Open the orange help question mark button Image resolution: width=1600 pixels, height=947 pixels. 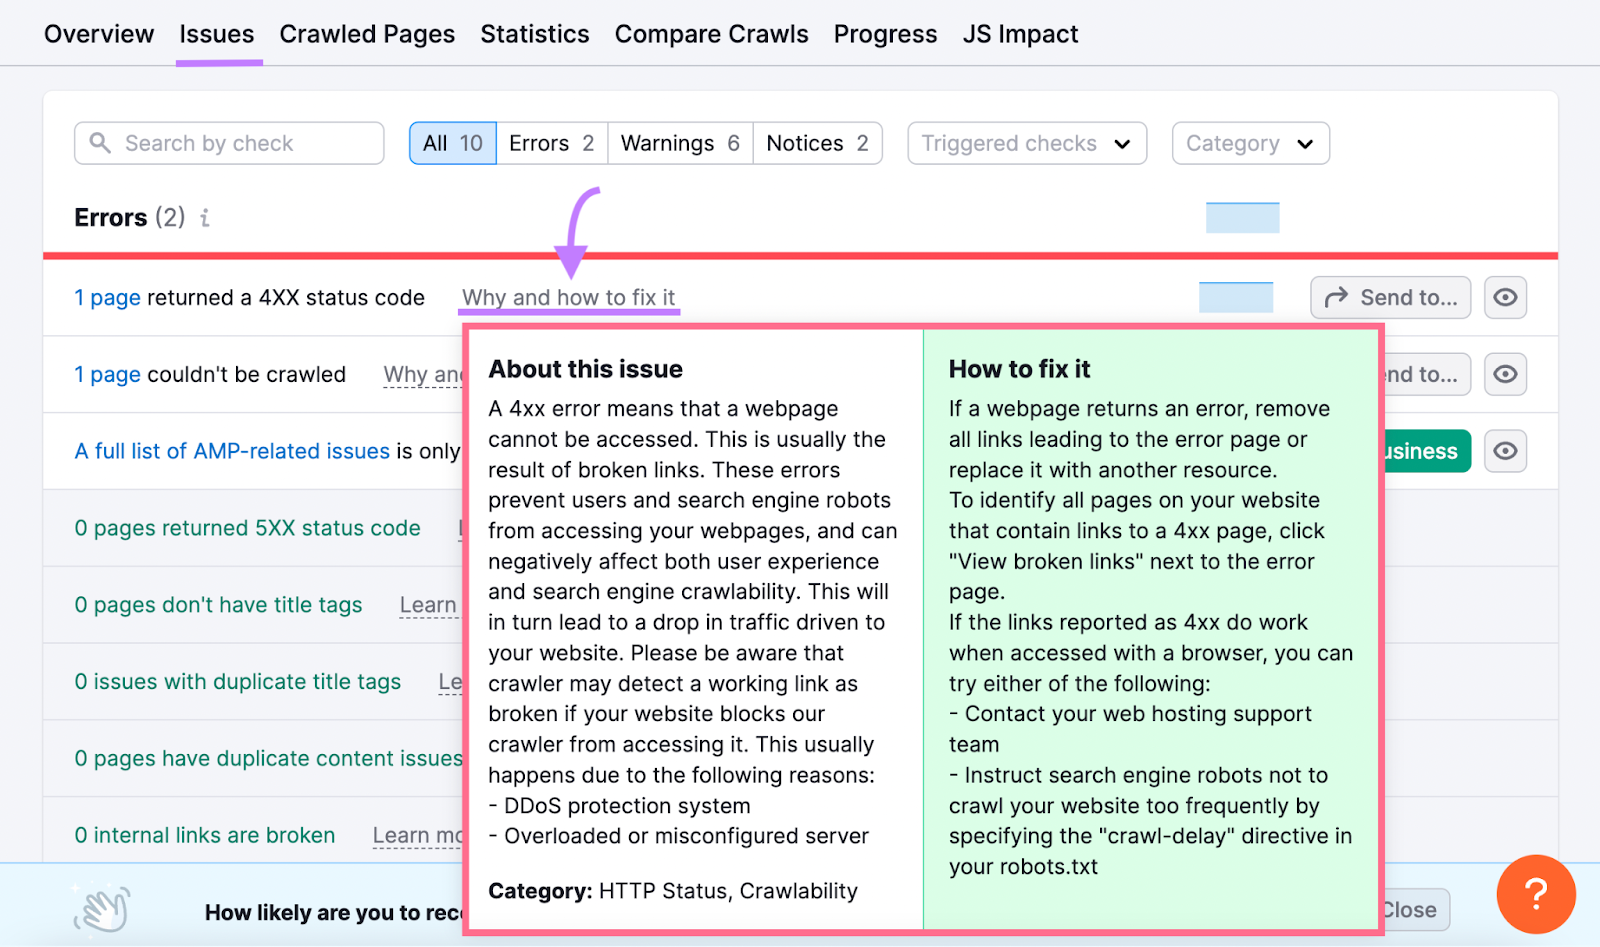pyautogui.click(x=1536, y=894)
